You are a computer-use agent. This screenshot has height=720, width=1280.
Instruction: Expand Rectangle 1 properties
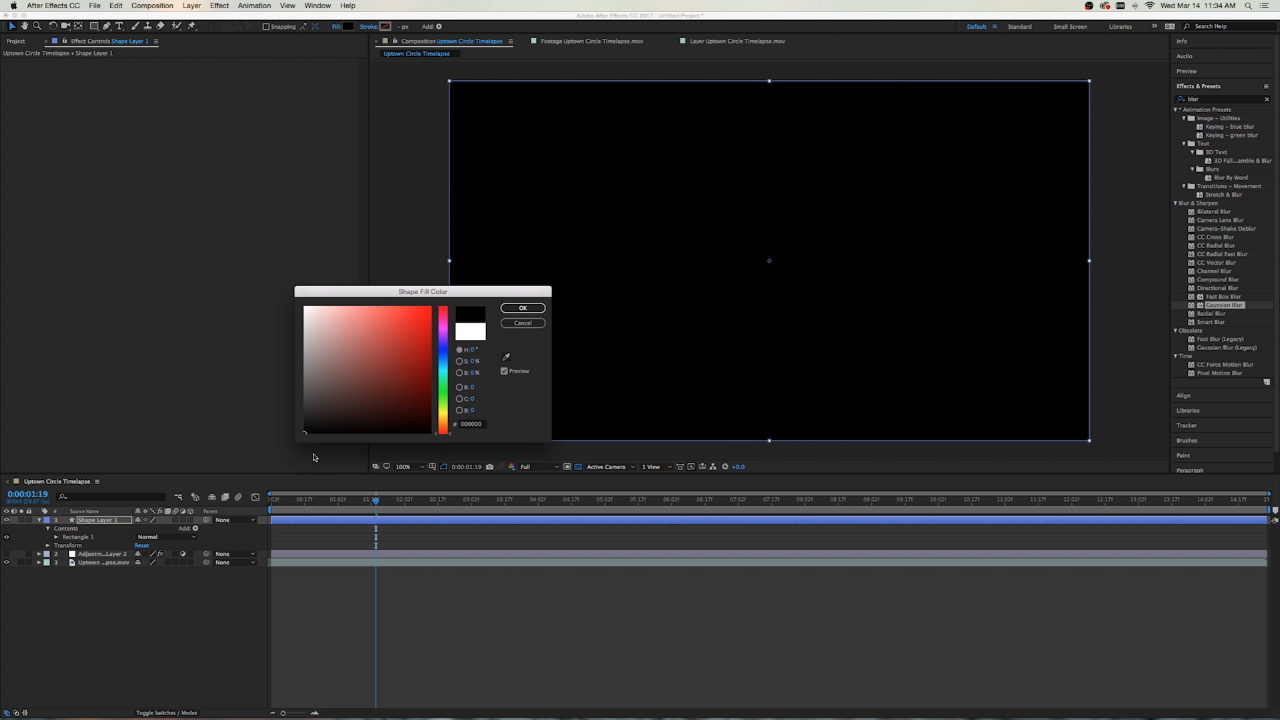(56, 537)
